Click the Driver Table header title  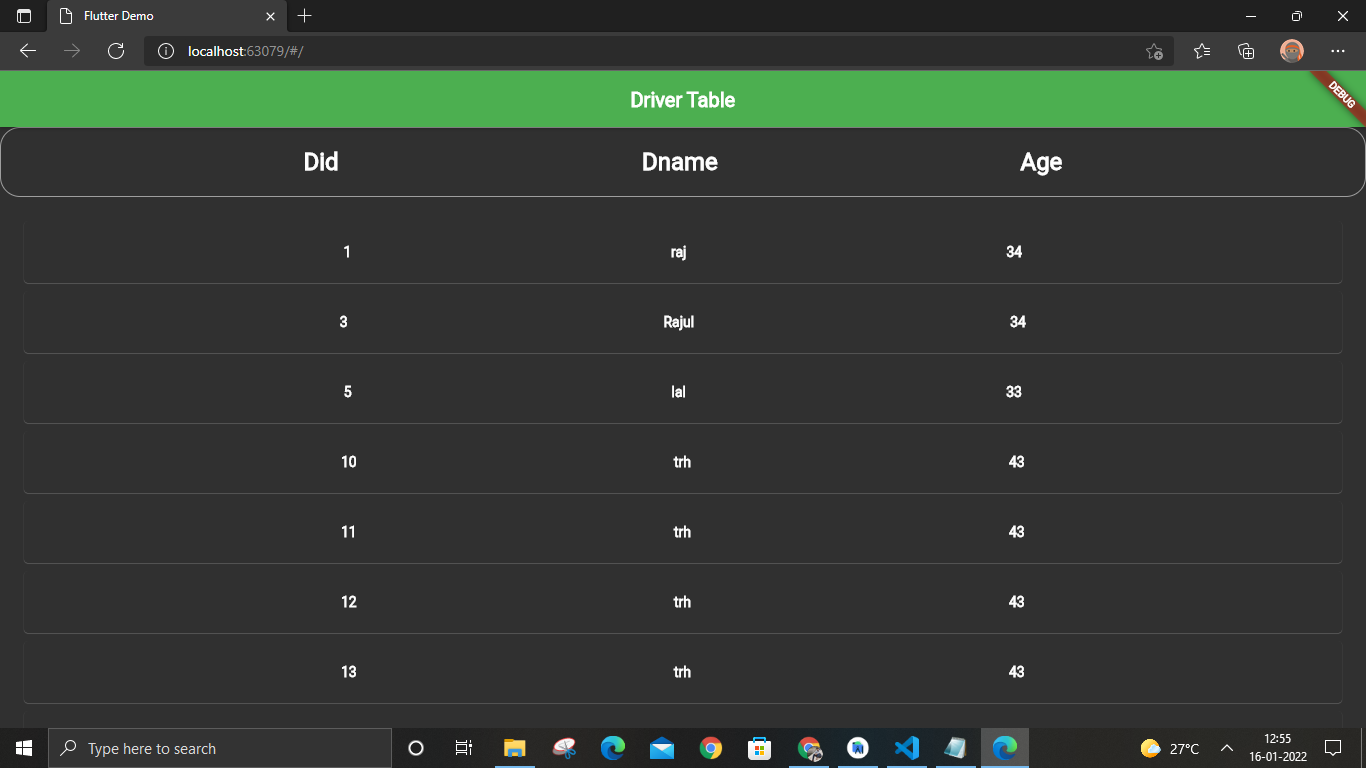pos(683,100)
